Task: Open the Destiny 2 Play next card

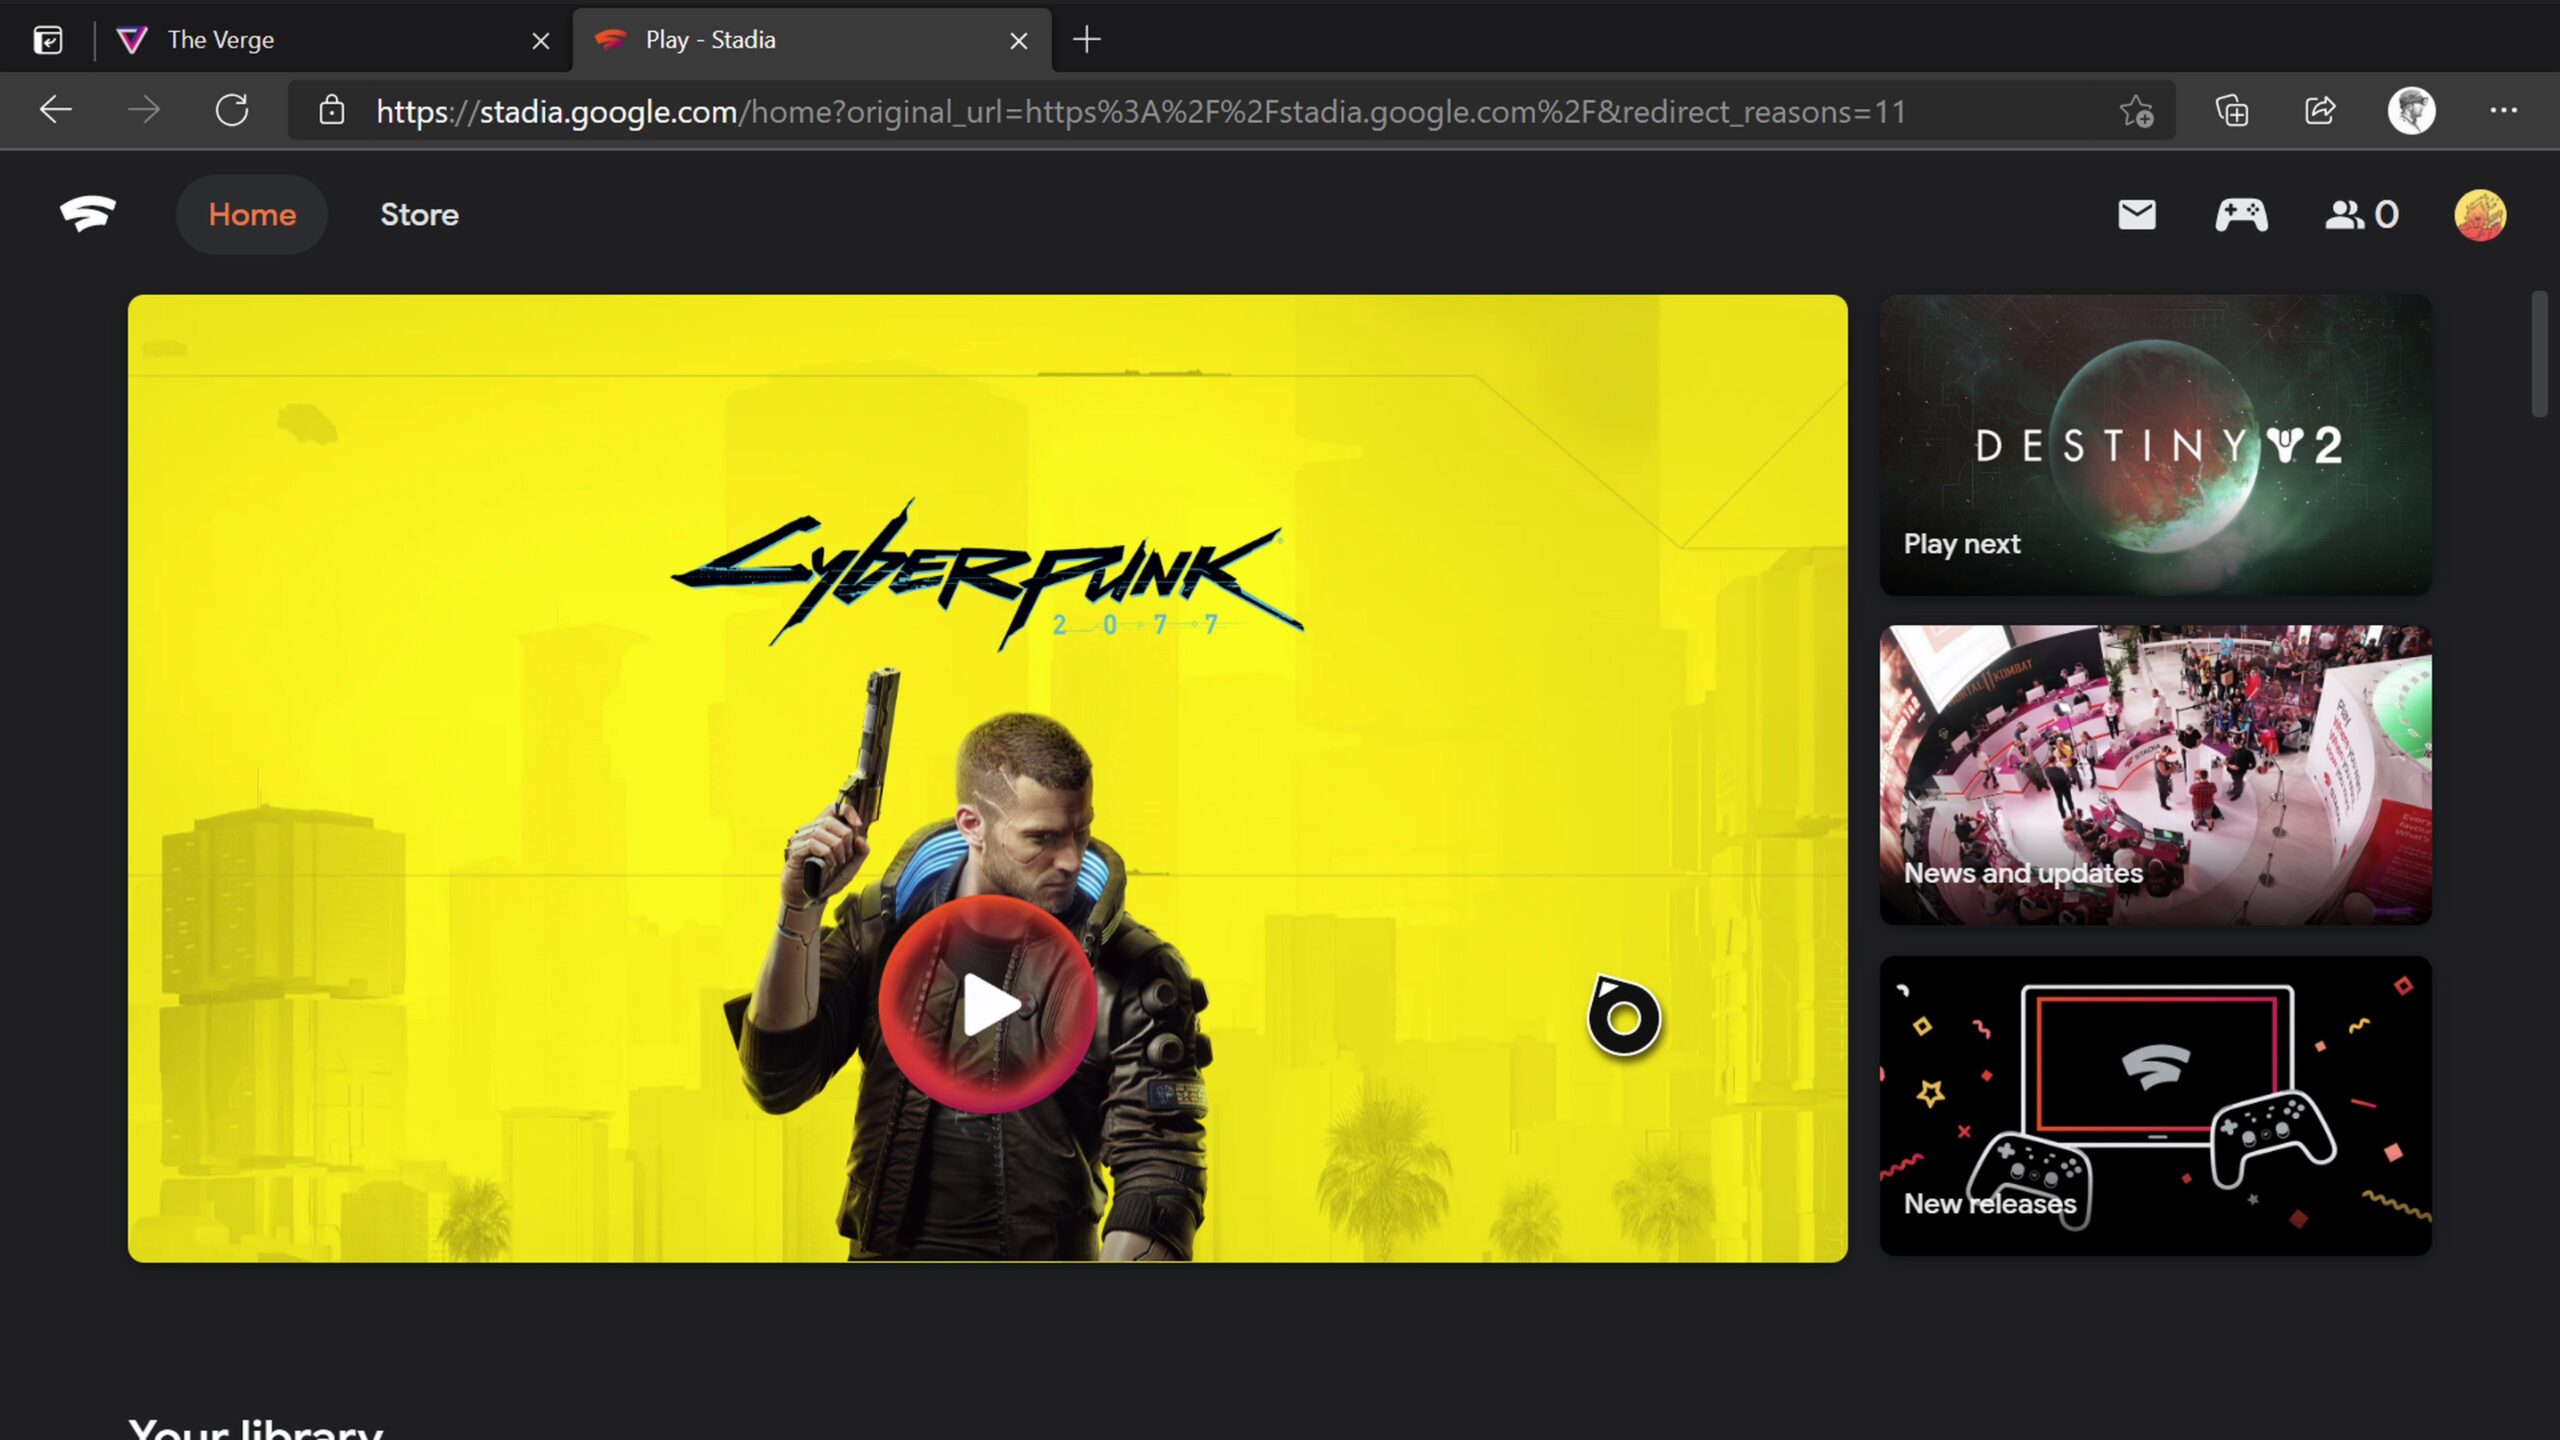Action: [2154, 445]
